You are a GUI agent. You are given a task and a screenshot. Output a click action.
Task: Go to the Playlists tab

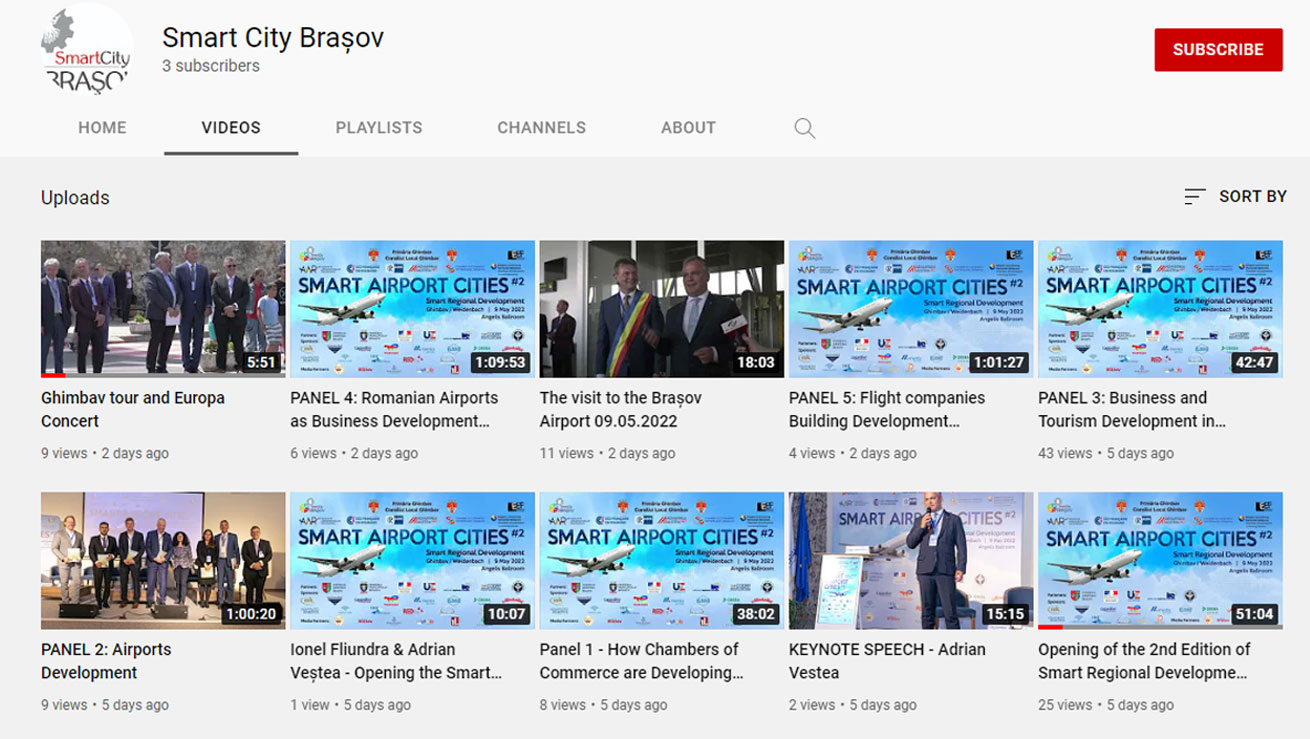[x=379, y=128]
